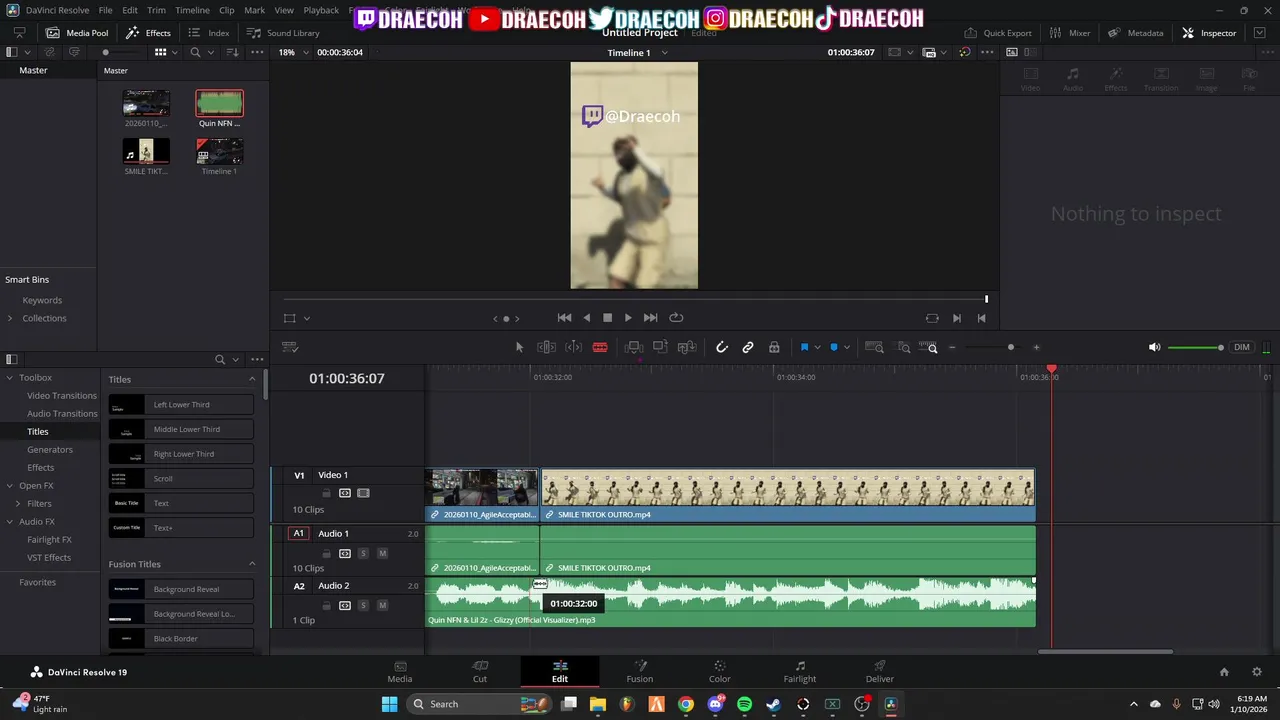The image size is (1280, 720).
Task: Solo the Audio 1 track
Action: point(363,553)
